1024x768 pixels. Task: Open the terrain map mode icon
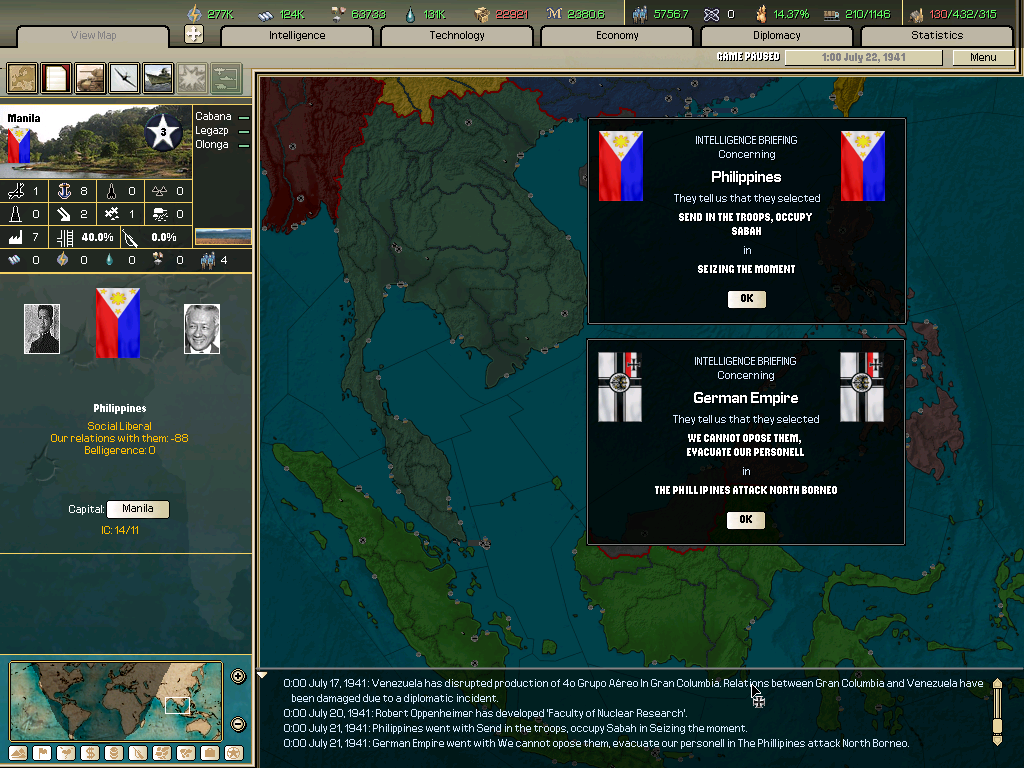click(x=17, y=755)
